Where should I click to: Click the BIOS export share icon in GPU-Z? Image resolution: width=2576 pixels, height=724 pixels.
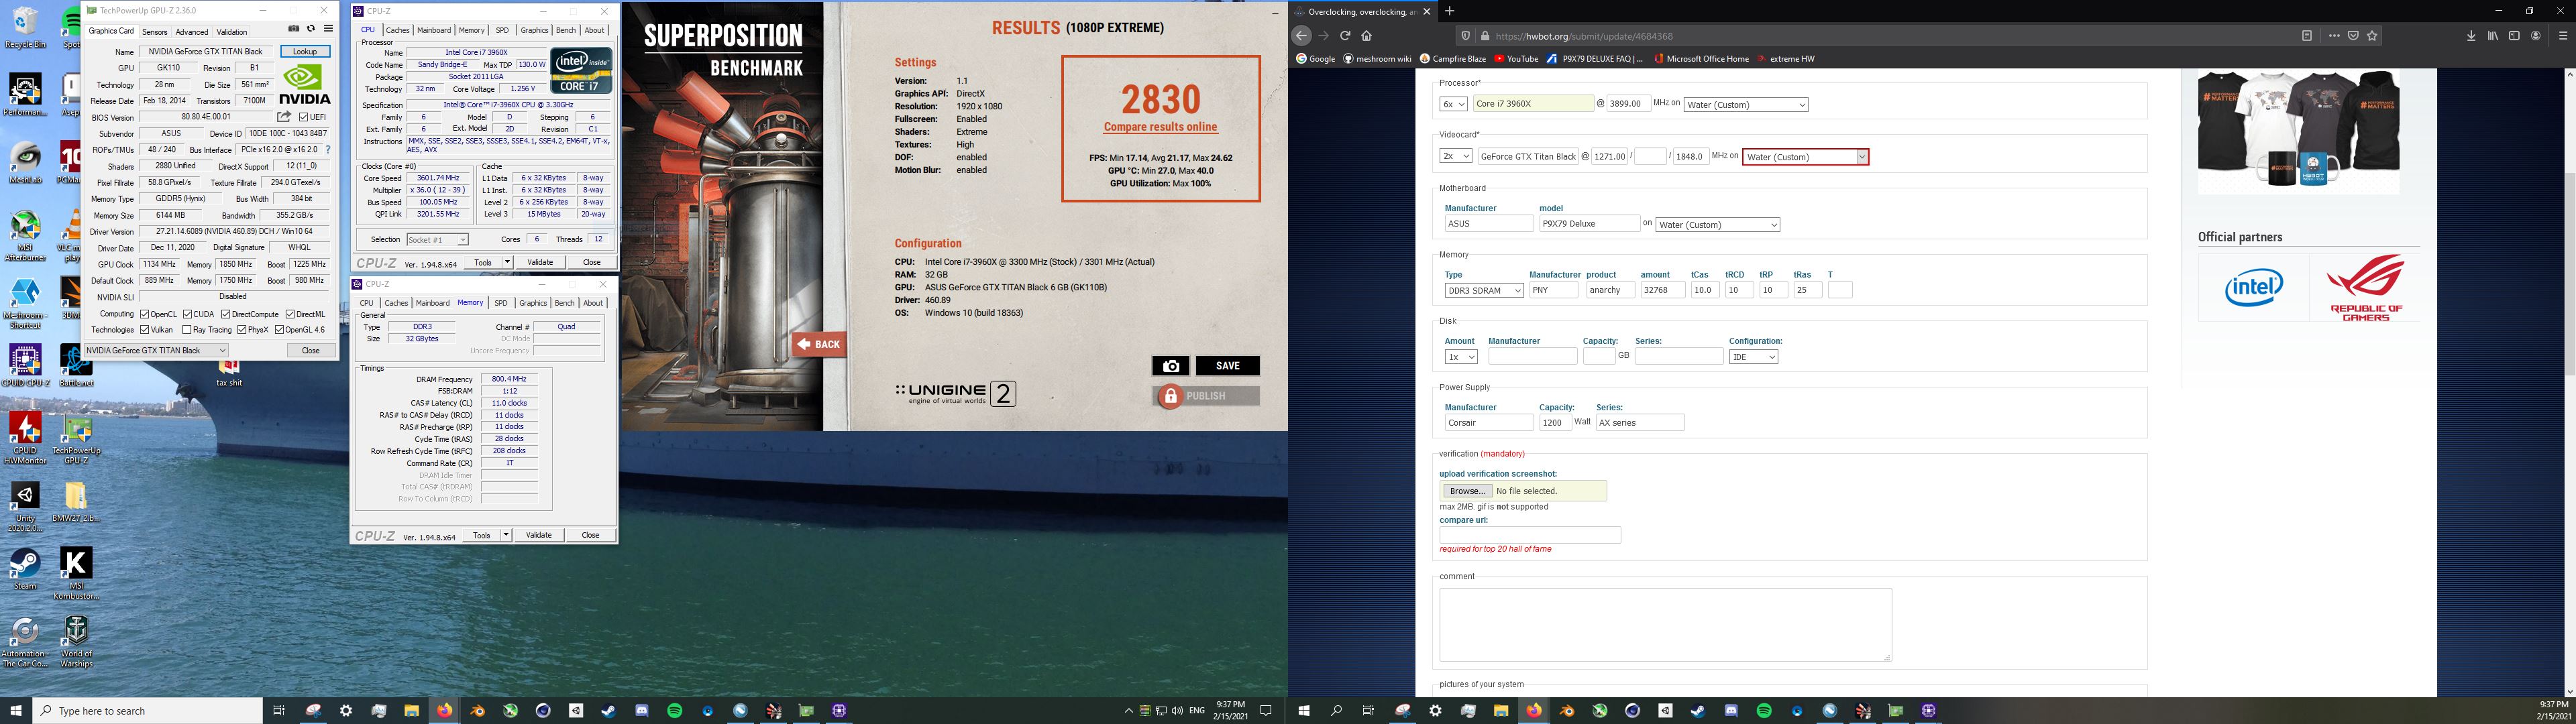pyautogui.click(x=284, y=117)
